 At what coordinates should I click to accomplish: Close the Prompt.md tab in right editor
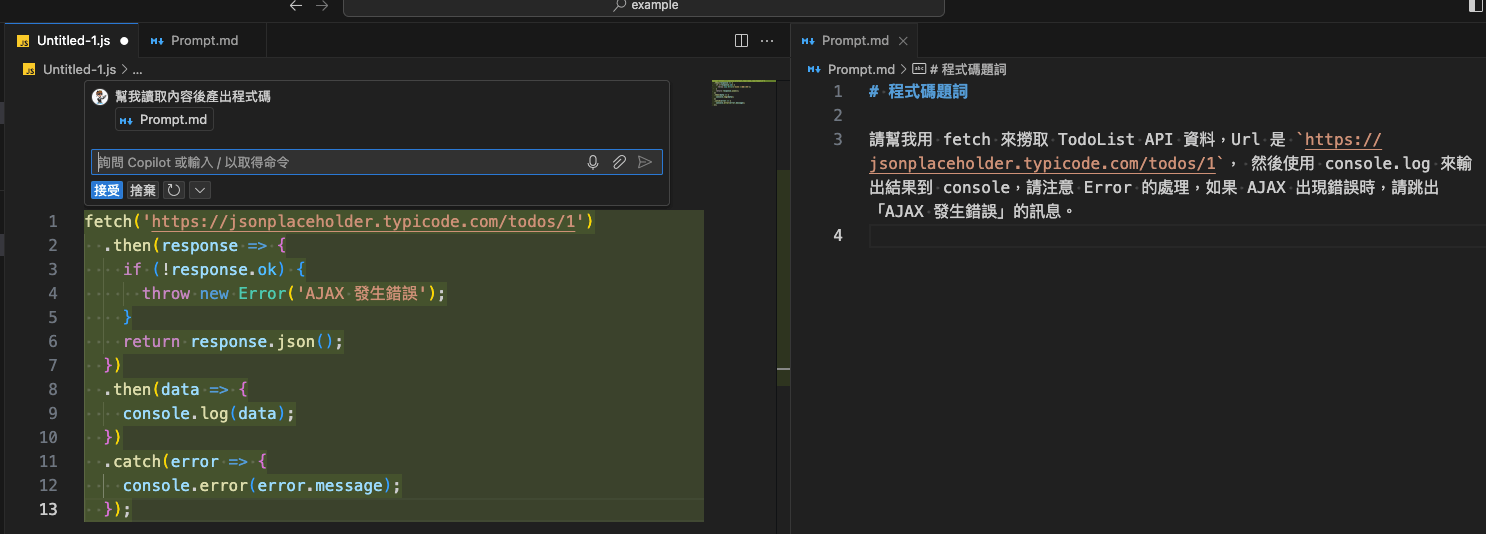point(903,41)
